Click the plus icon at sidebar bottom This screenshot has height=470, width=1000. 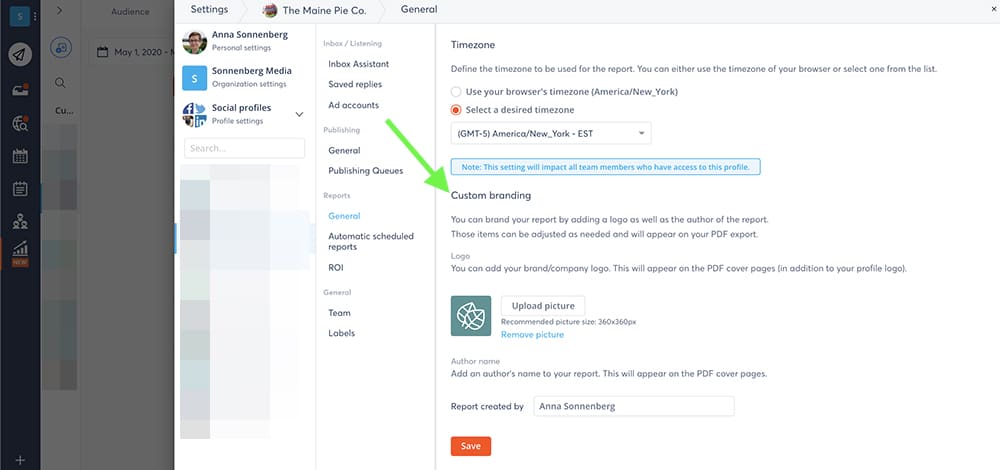point(20,460)
